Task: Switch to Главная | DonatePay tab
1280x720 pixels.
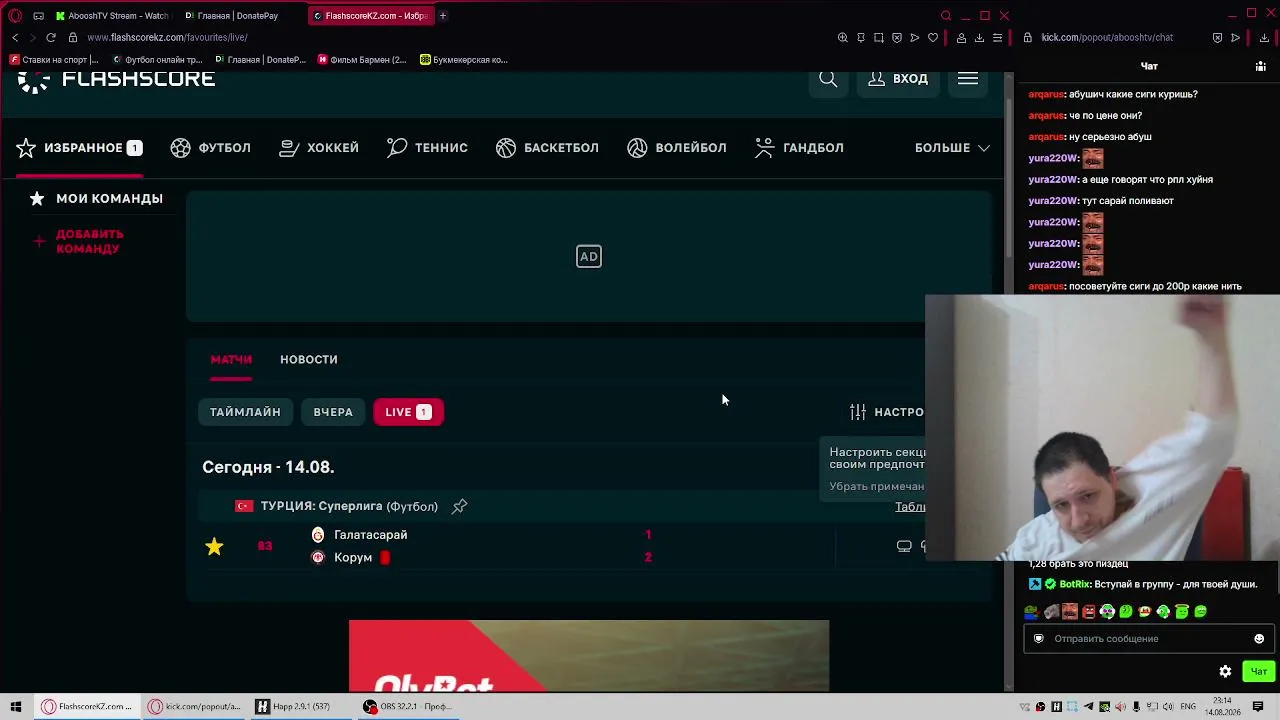Action: click(237, 16)
